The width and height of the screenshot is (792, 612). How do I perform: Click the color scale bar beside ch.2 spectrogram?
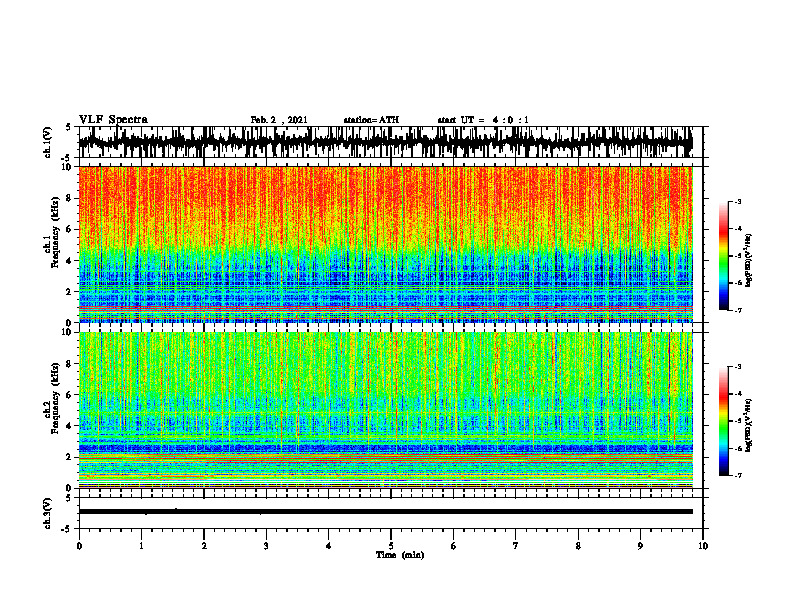[x=724, y=421]
